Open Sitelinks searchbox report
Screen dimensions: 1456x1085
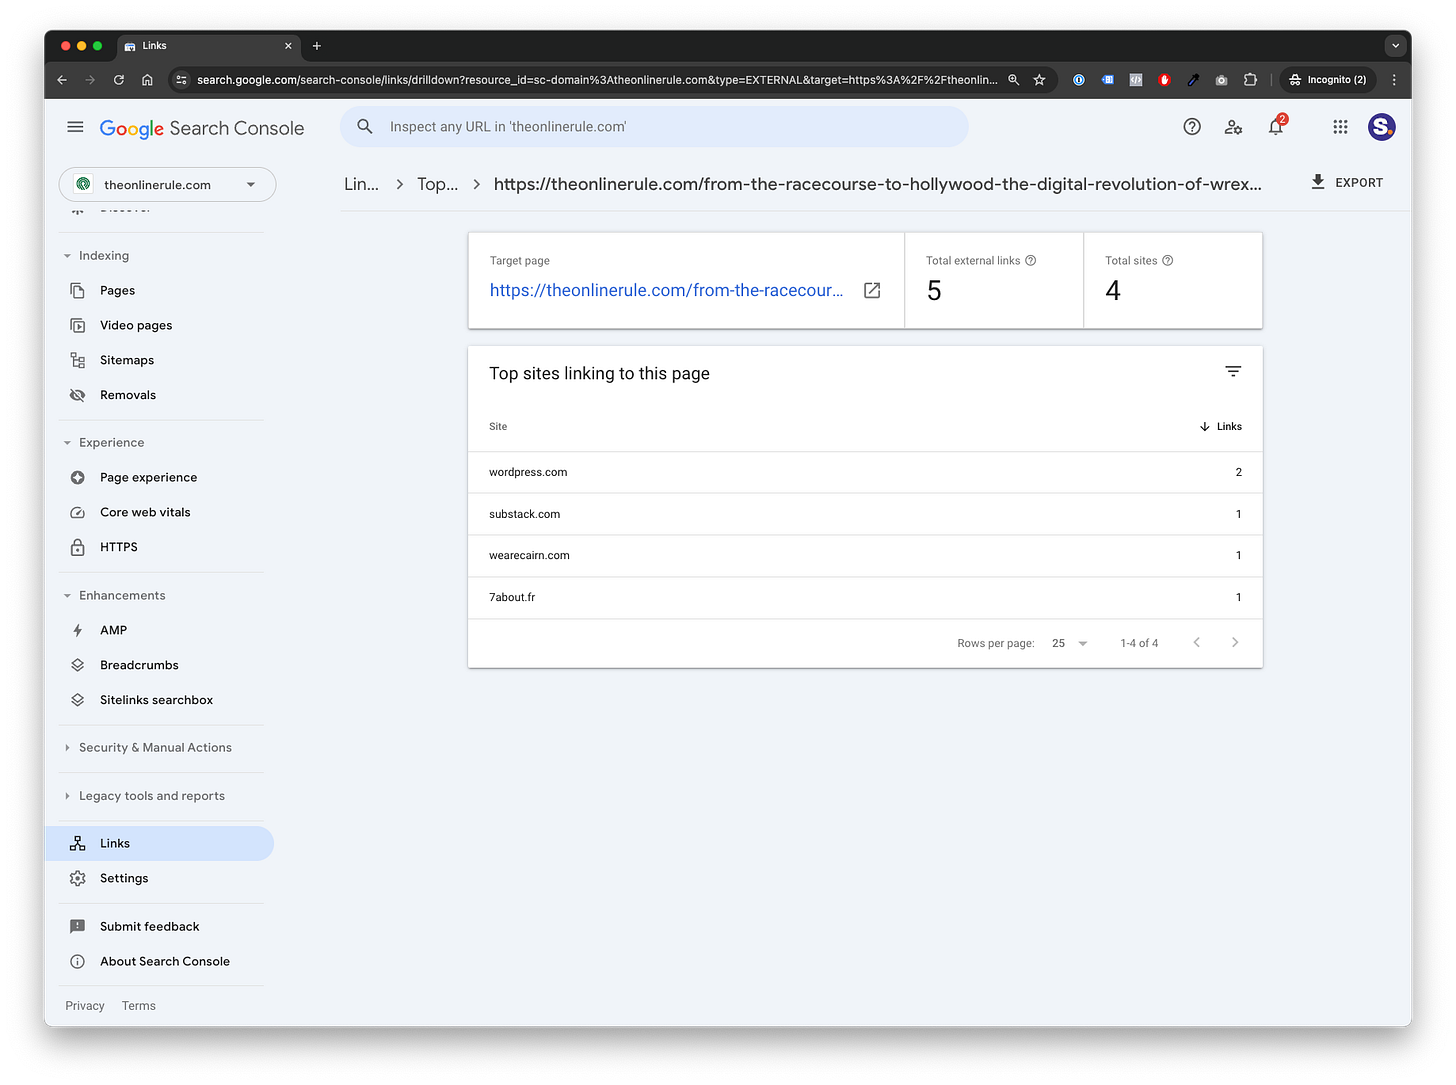(156, 701)
